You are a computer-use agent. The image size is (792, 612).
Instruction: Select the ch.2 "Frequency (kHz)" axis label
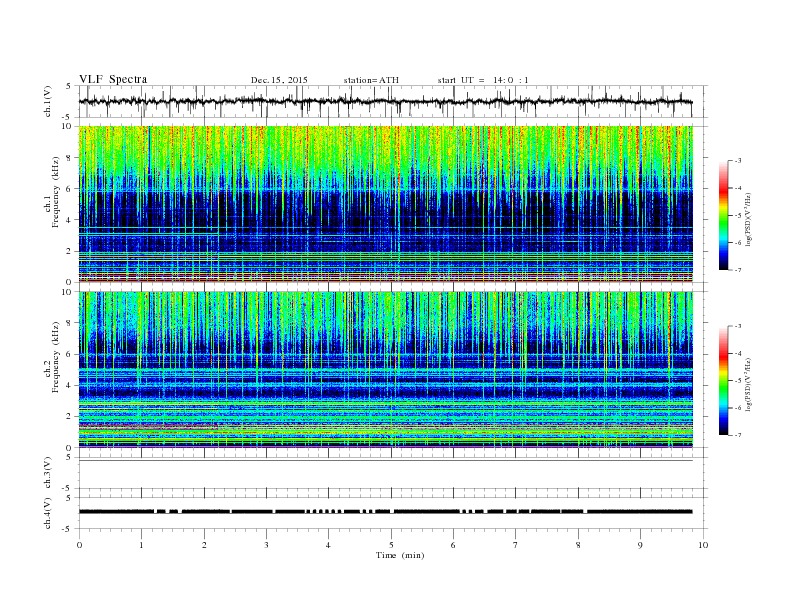tap(56, 357)
